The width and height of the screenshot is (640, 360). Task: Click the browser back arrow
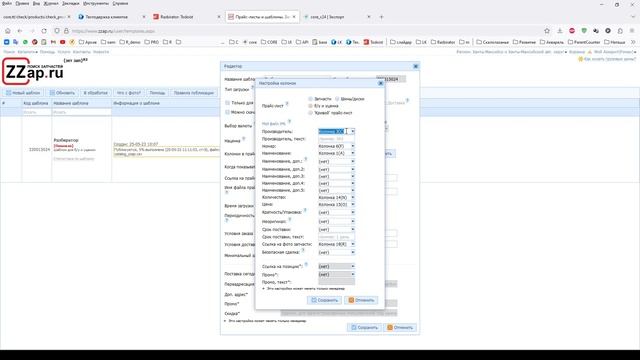tap(20, 31)
